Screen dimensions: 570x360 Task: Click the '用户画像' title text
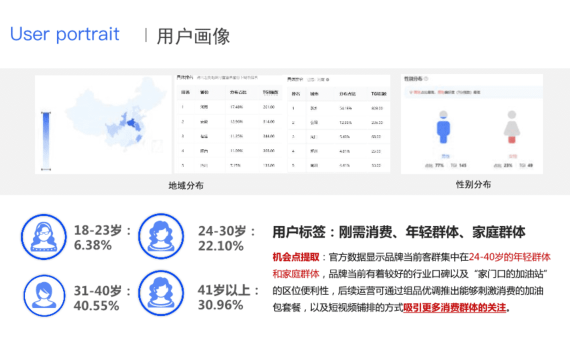click(193, 36)
